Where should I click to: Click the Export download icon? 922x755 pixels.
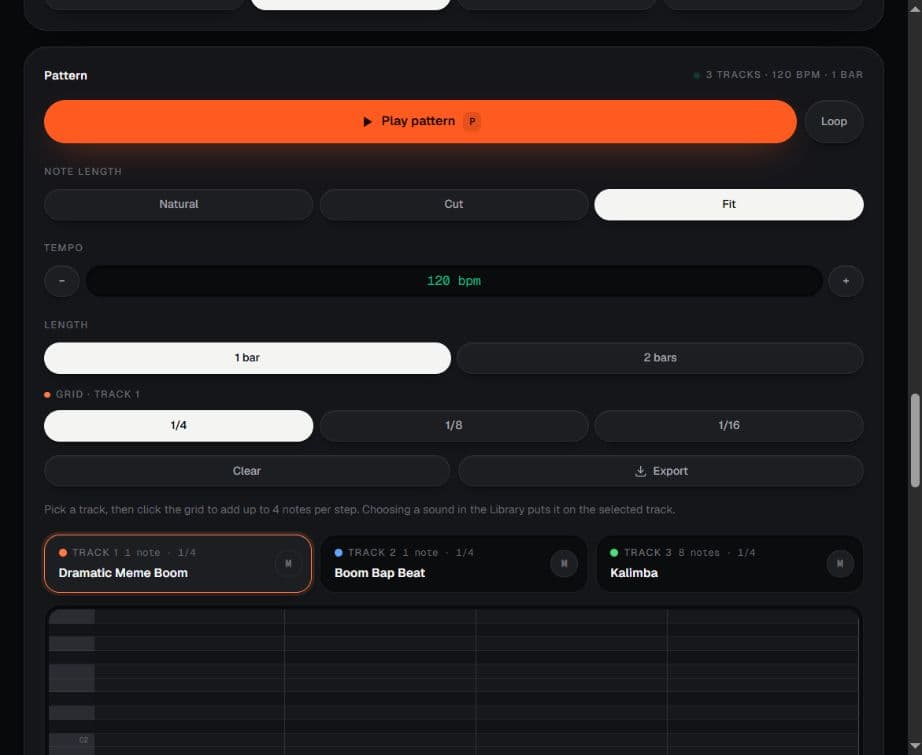point(640,471)
